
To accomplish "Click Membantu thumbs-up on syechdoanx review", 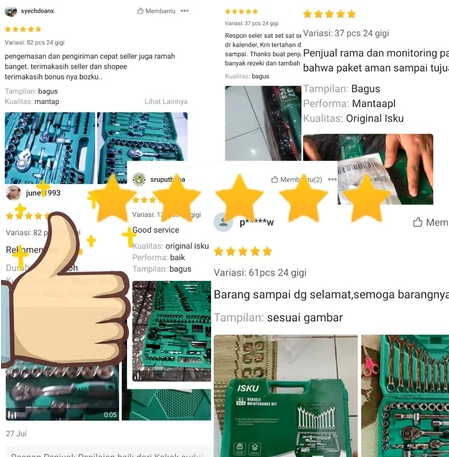I will click(140, 11).
